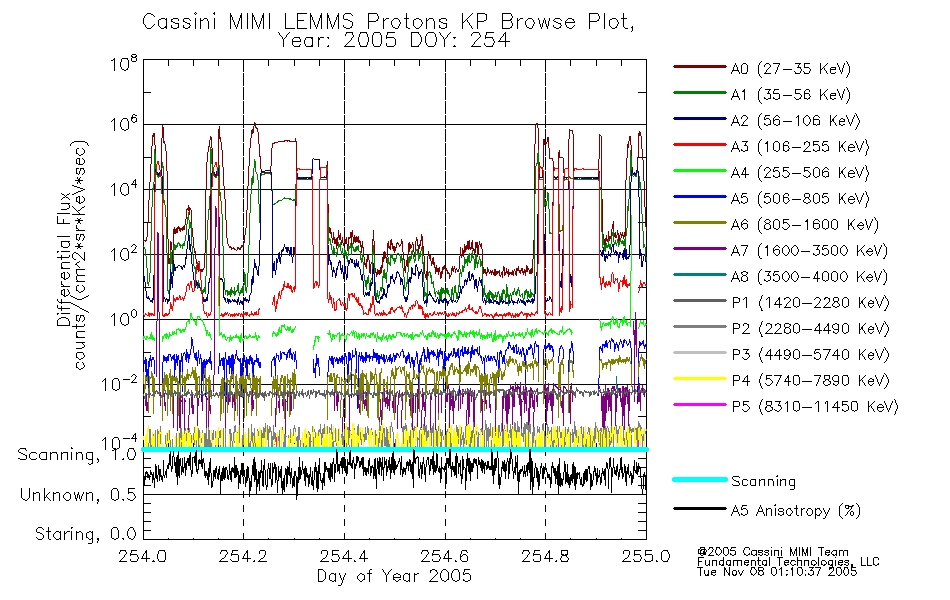This screenshot has width=950, height=600.
Task: Click the A4 (255-506 KeV) legend label
Action: tap(800, 173)
